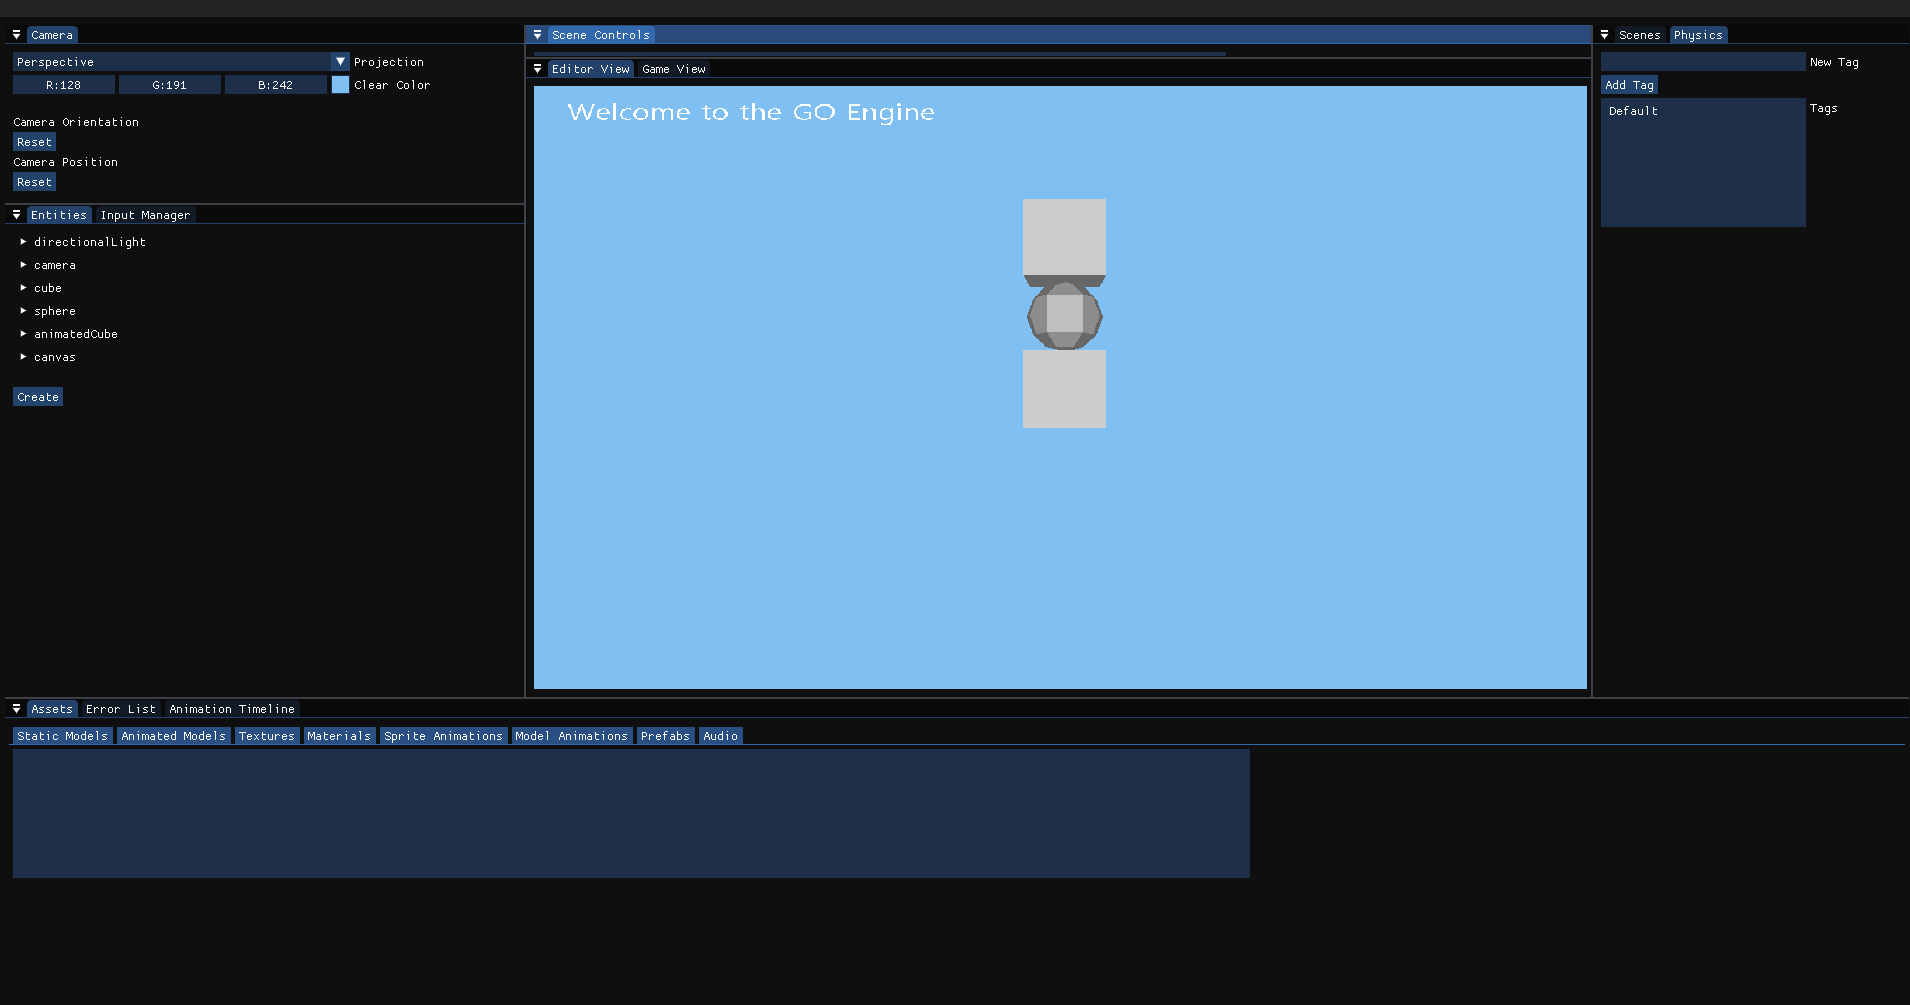Click the New Tag input field
The height and width of the screenshot is (1005, 1910).
pyautogui.click(x=1702, y=62)
